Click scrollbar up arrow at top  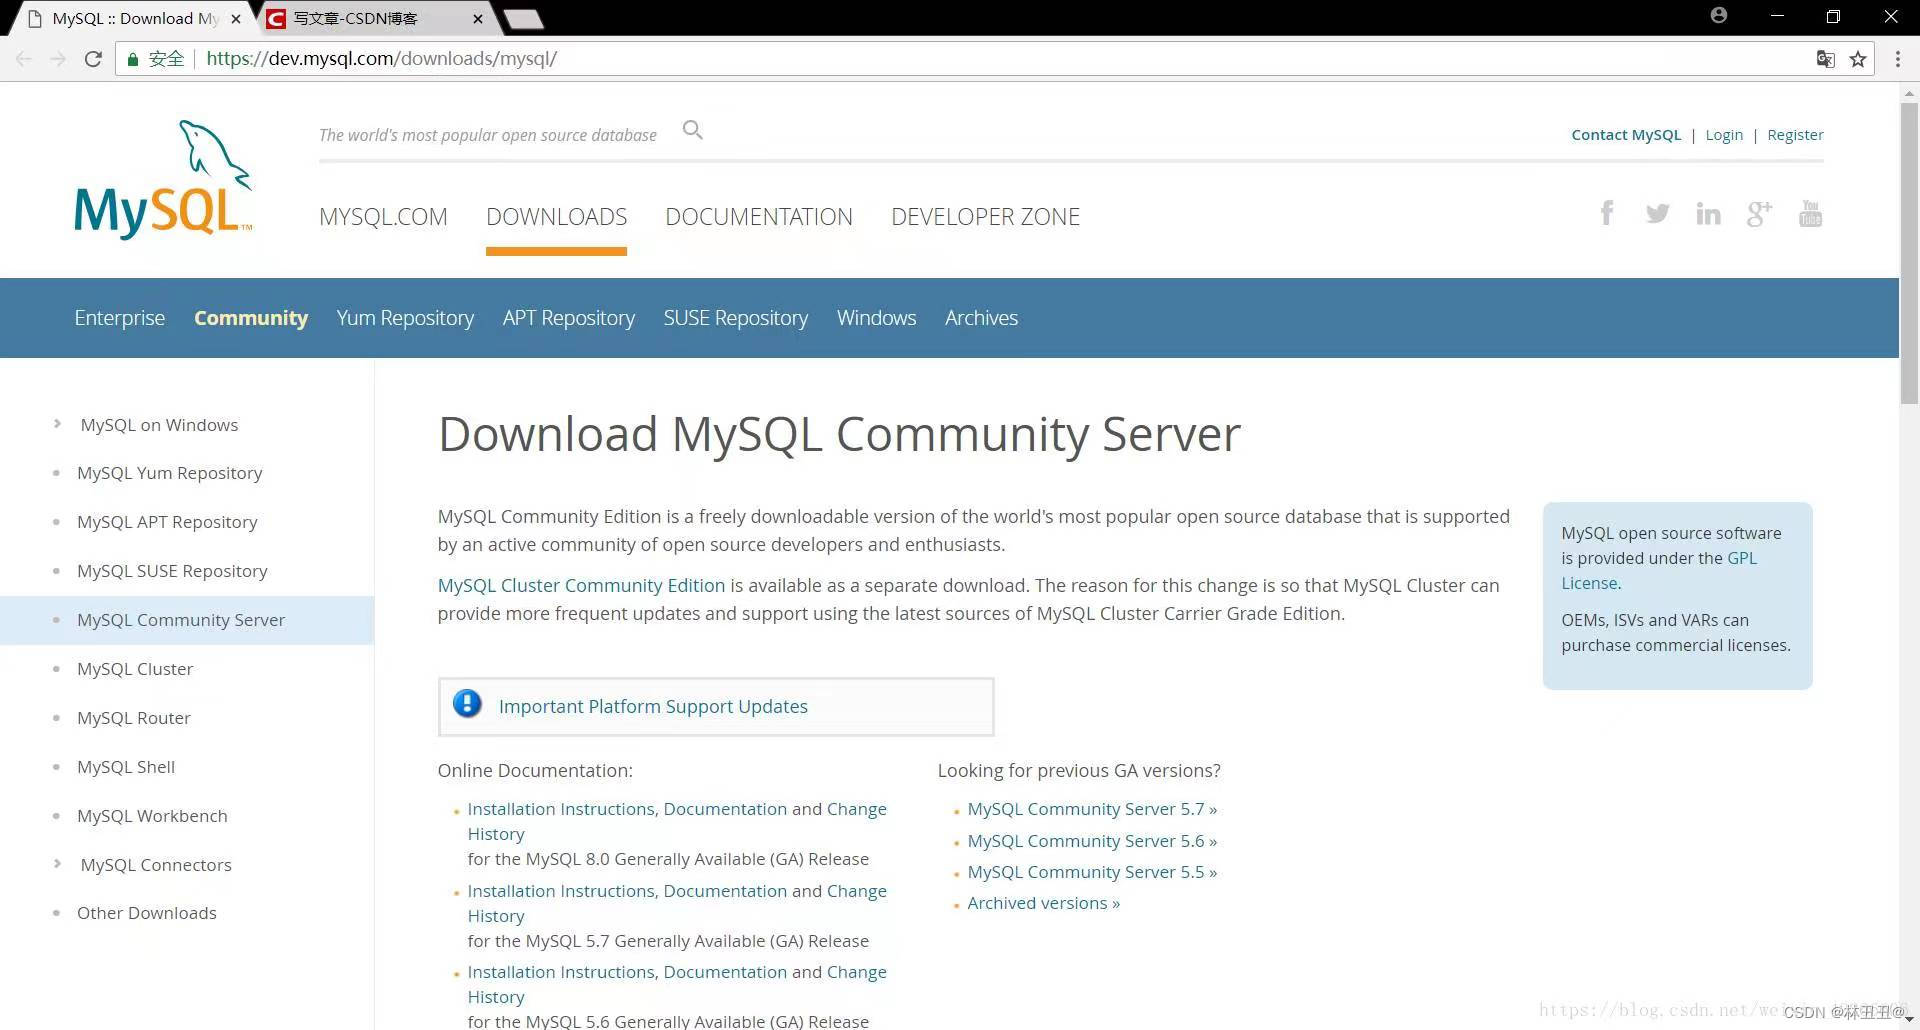pos(1909,92)
